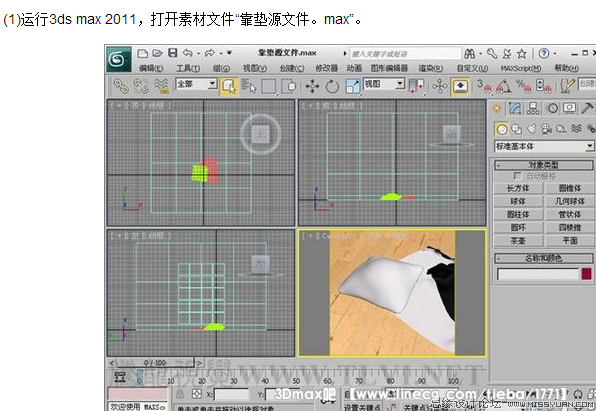
Task: Click the Use Pivot Point Center icon
Action: pyautogui.click(x=416, y=86)
